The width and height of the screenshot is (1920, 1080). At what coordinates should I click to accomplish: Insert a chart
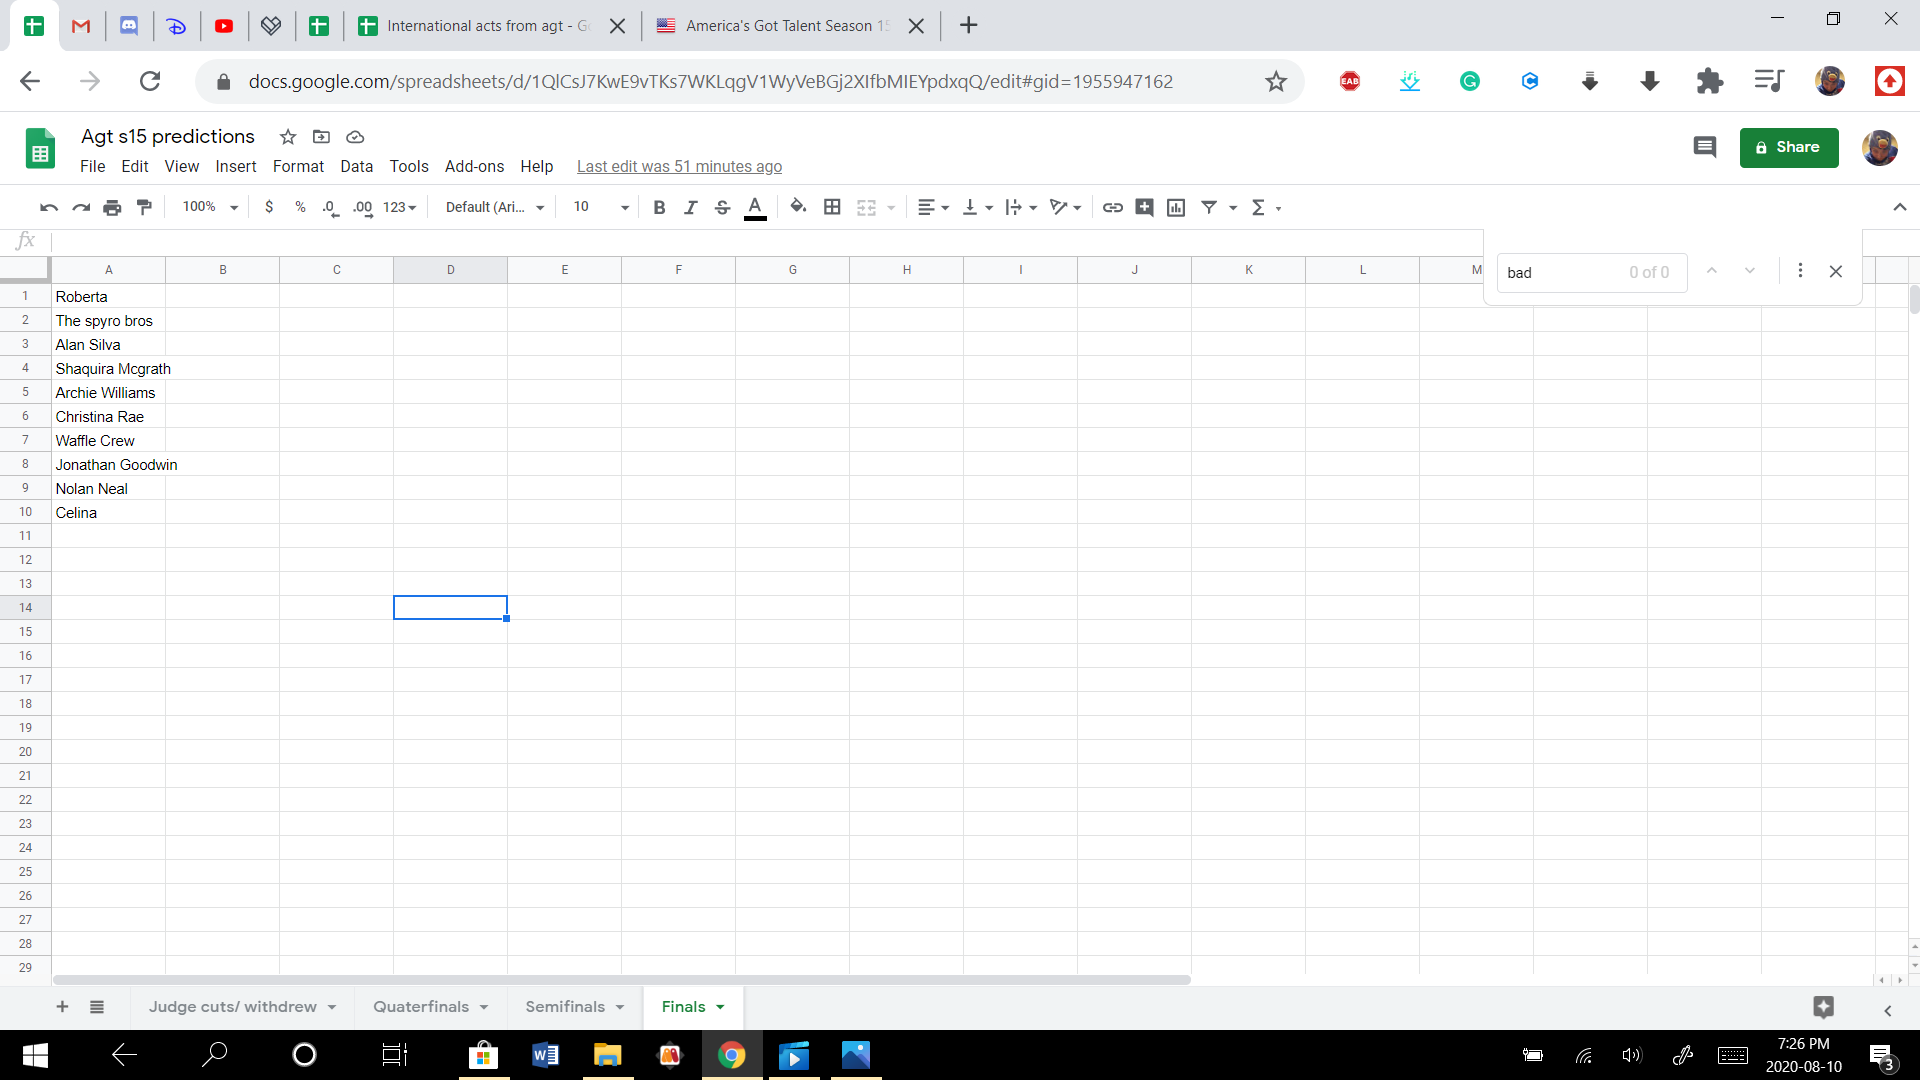[x=1176, y=207]
